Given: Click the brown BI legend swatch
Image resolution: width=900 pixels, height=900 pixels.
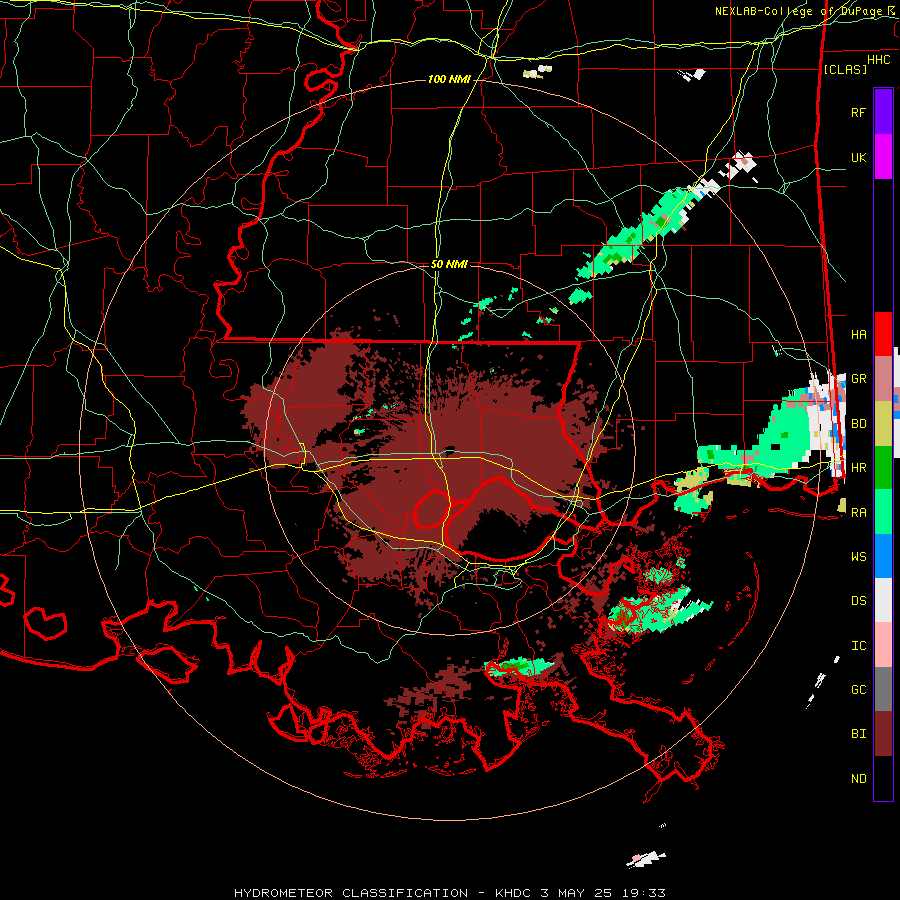Looking at the screenshot, I should point(883,734).
